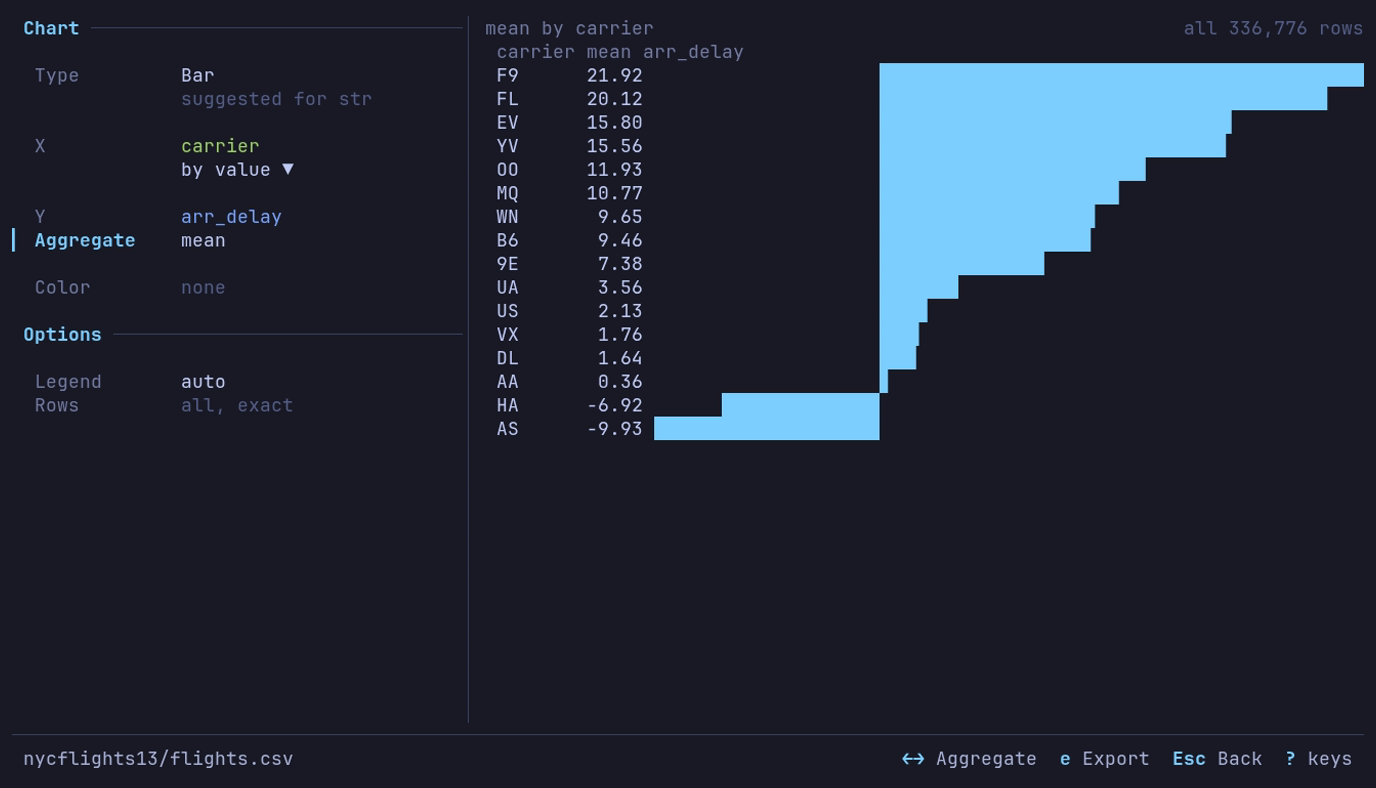This screenshot has width=1376, height=788.
Task: Click the mean value -9.93
Action: click(x=615, y=429)
